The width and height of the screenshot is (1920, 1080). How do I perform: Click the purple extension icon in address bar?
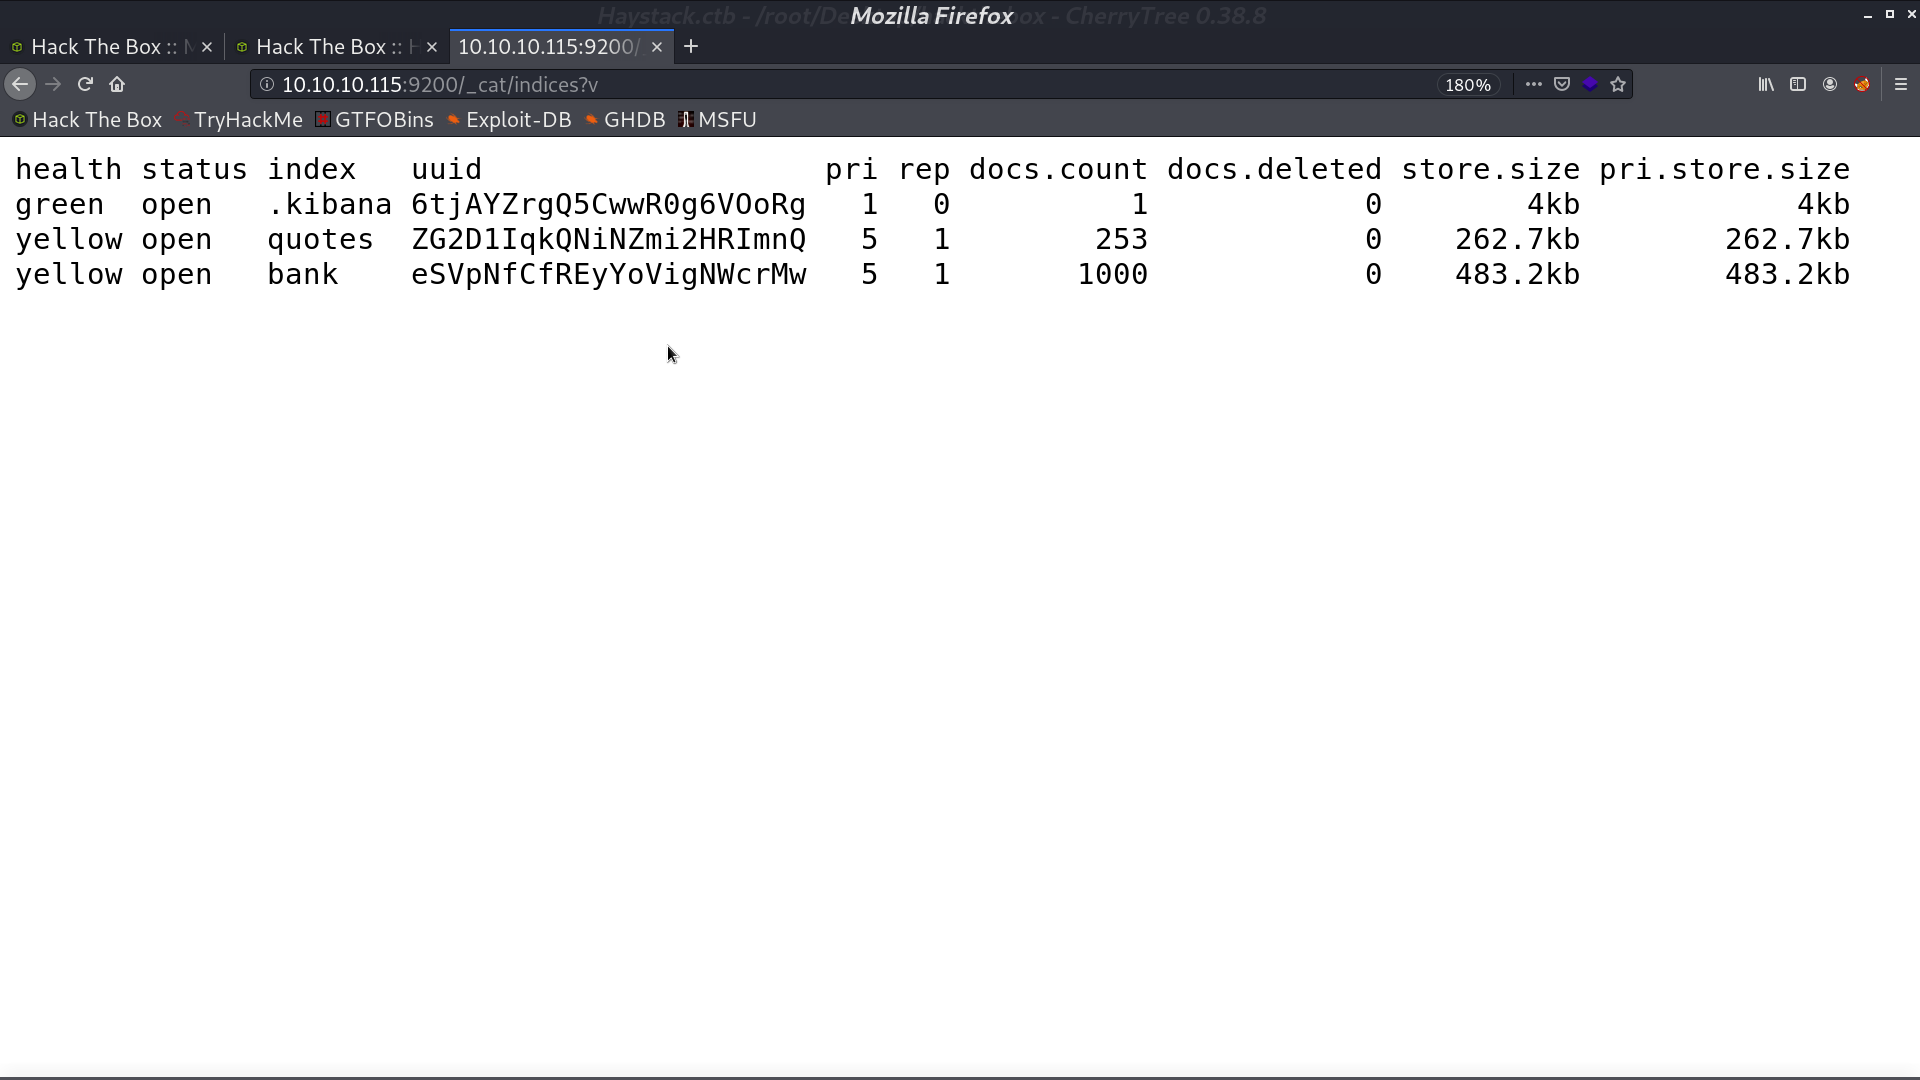1590,85
